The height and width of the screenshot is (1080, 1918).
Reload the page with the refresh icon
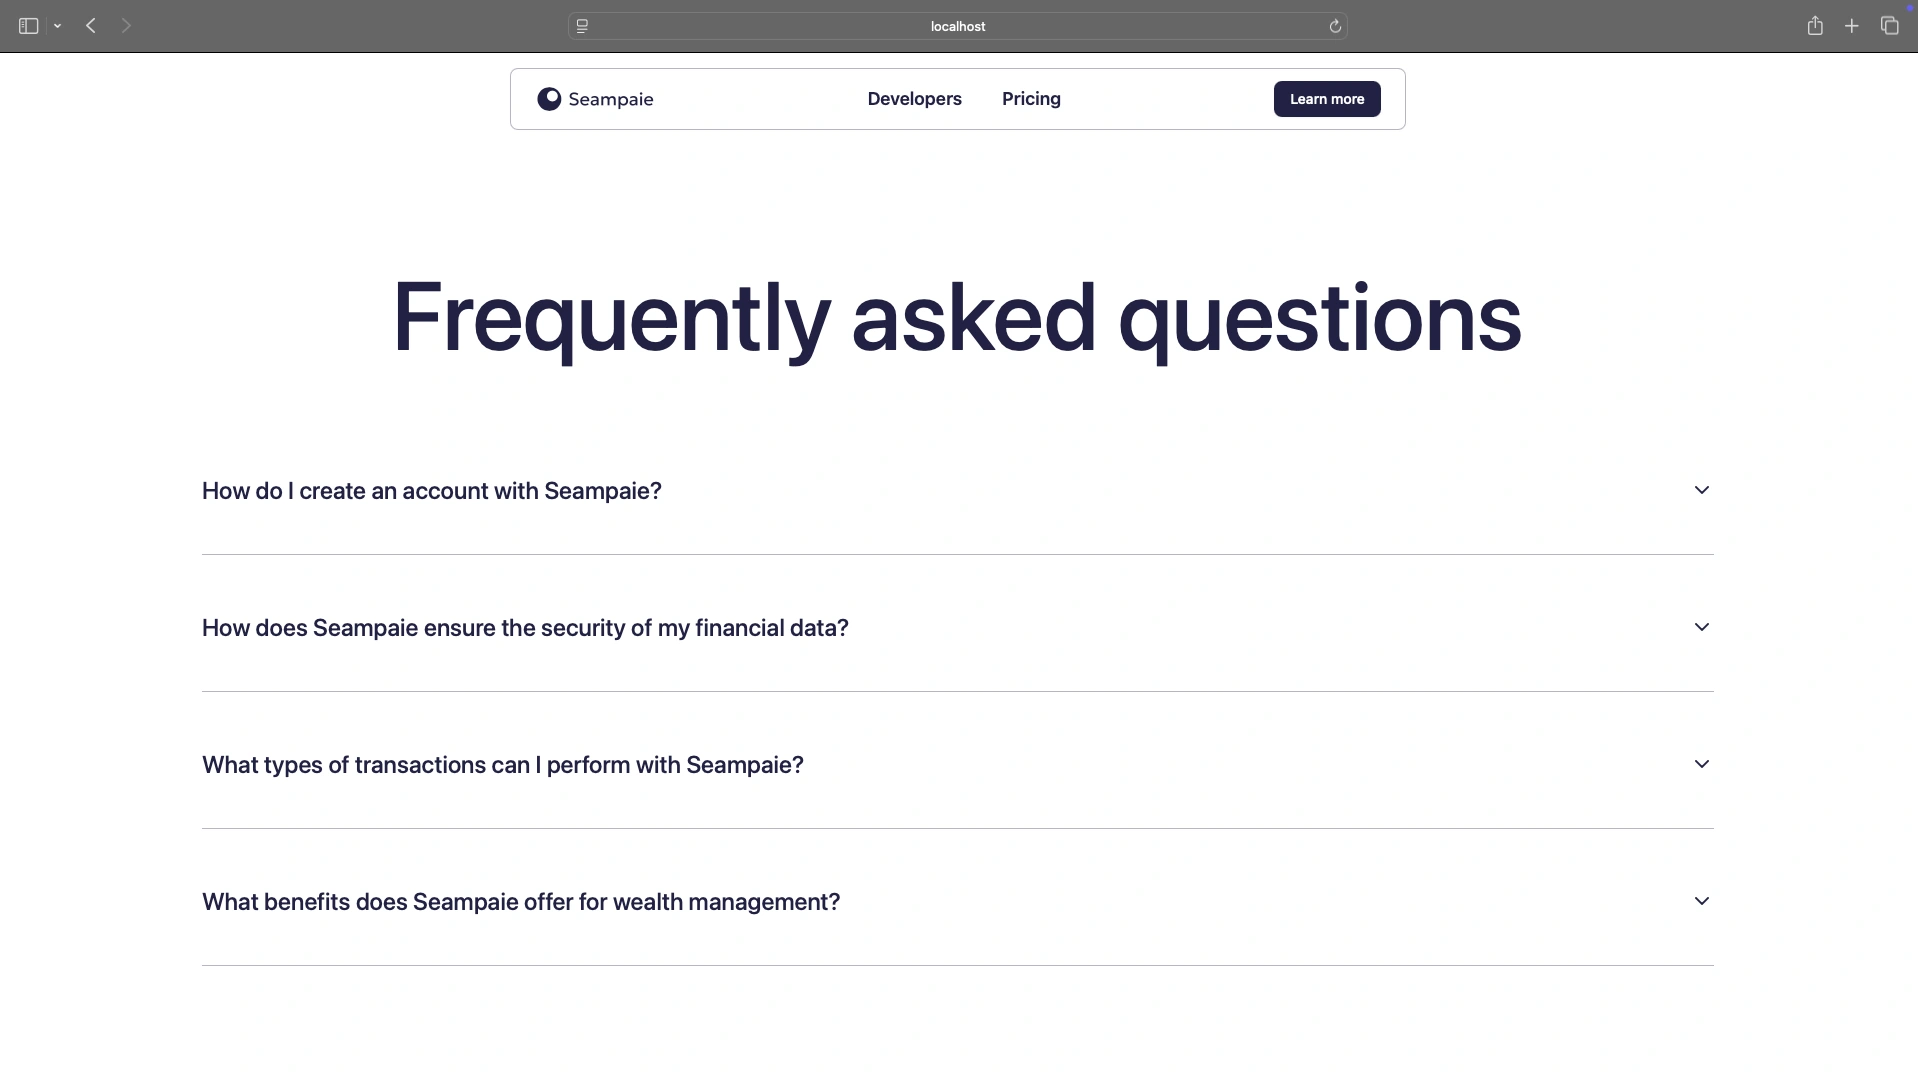(x=1335, y=27)
